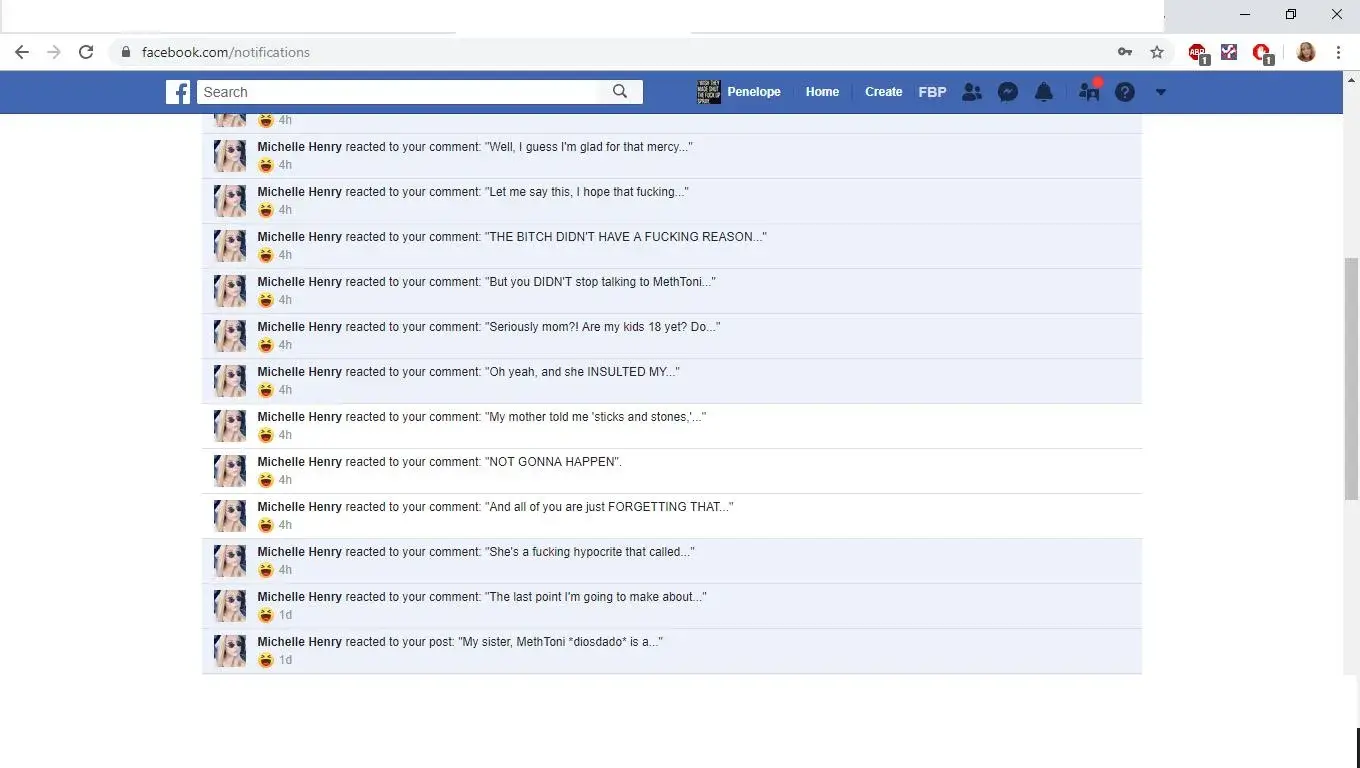Open the Messenger icon

click(1008, 92)
